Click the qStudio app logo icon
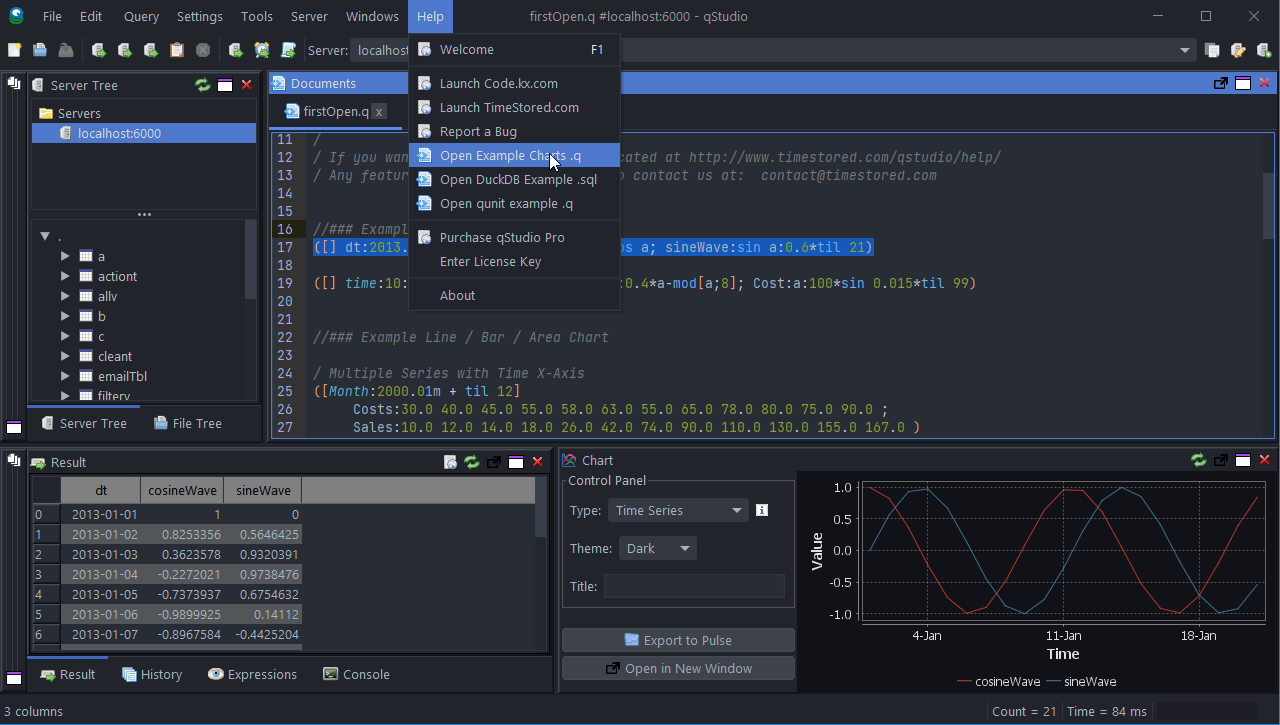This screenshot has height=725, width=1280. pyautogui.click(x=15, y=16)
